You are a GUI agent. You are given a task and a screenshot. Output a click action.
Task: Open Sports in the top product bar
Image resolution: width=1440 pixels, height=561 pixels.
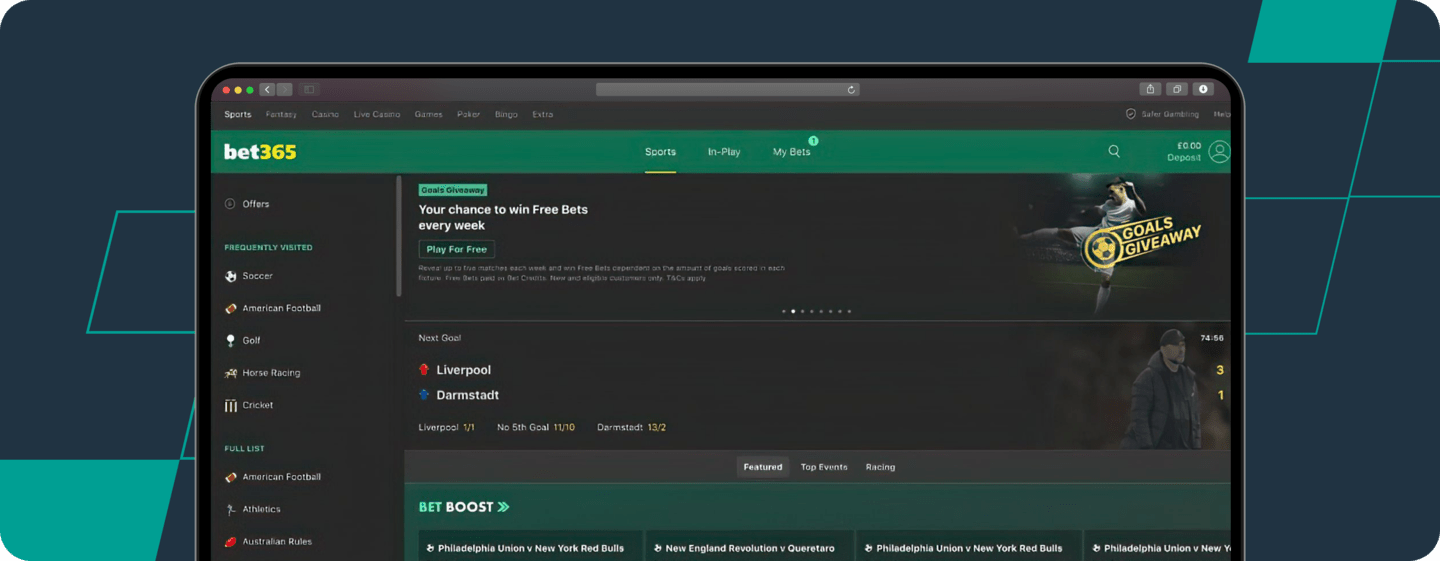point(238,114)
